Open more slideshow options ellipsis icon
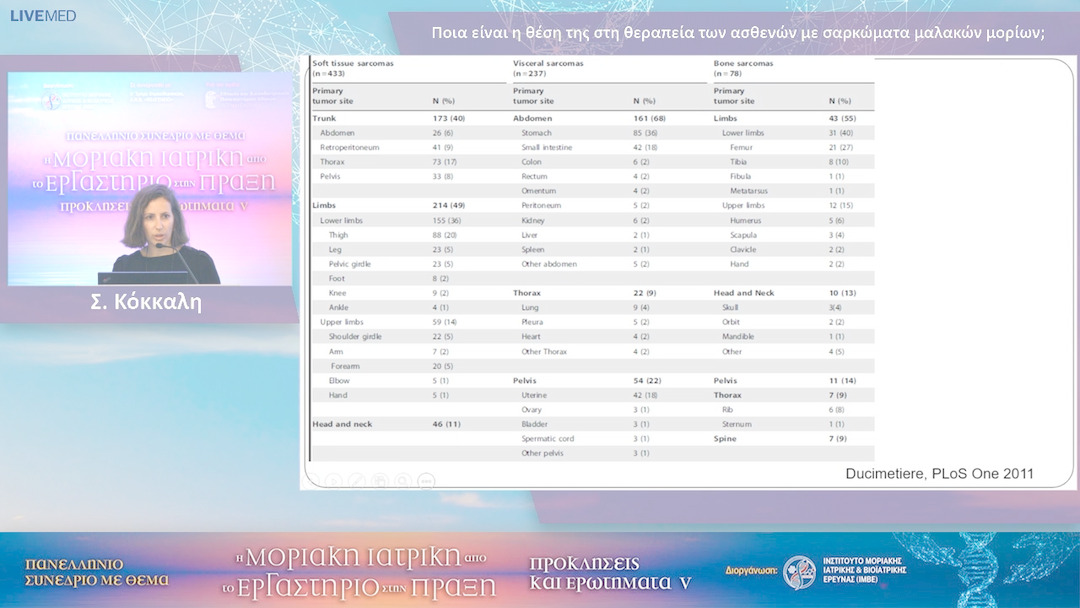This screenshot has height=608, width=1080. 426,481
